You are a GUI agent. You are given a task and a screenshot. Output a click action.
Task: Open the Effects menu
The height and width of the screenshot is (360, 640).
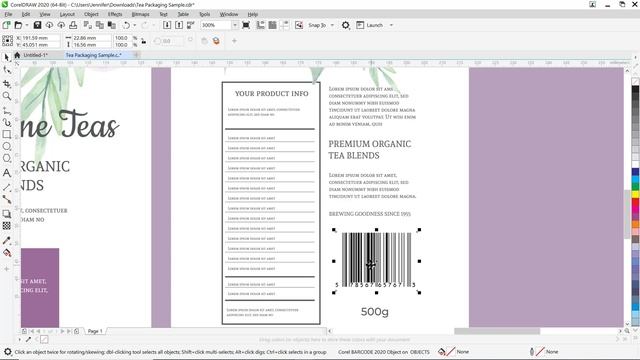click(x=115, y=14)
